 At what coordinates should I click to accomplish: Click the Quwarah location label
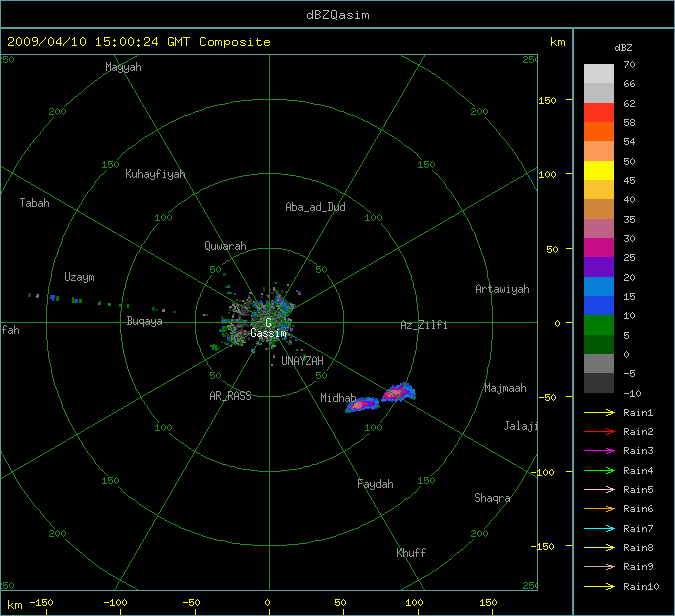point(225,246)
